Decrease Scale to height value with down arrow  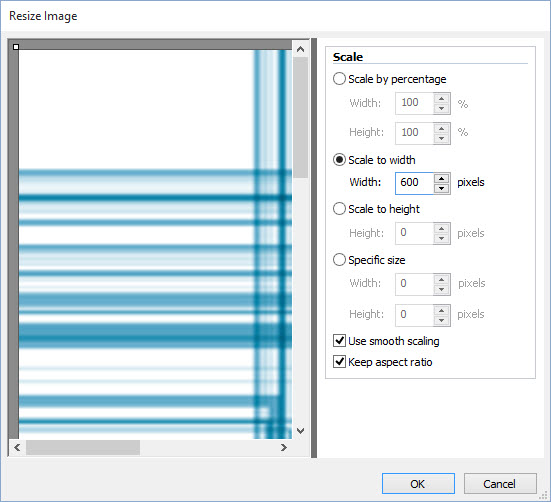coord(441,239)
